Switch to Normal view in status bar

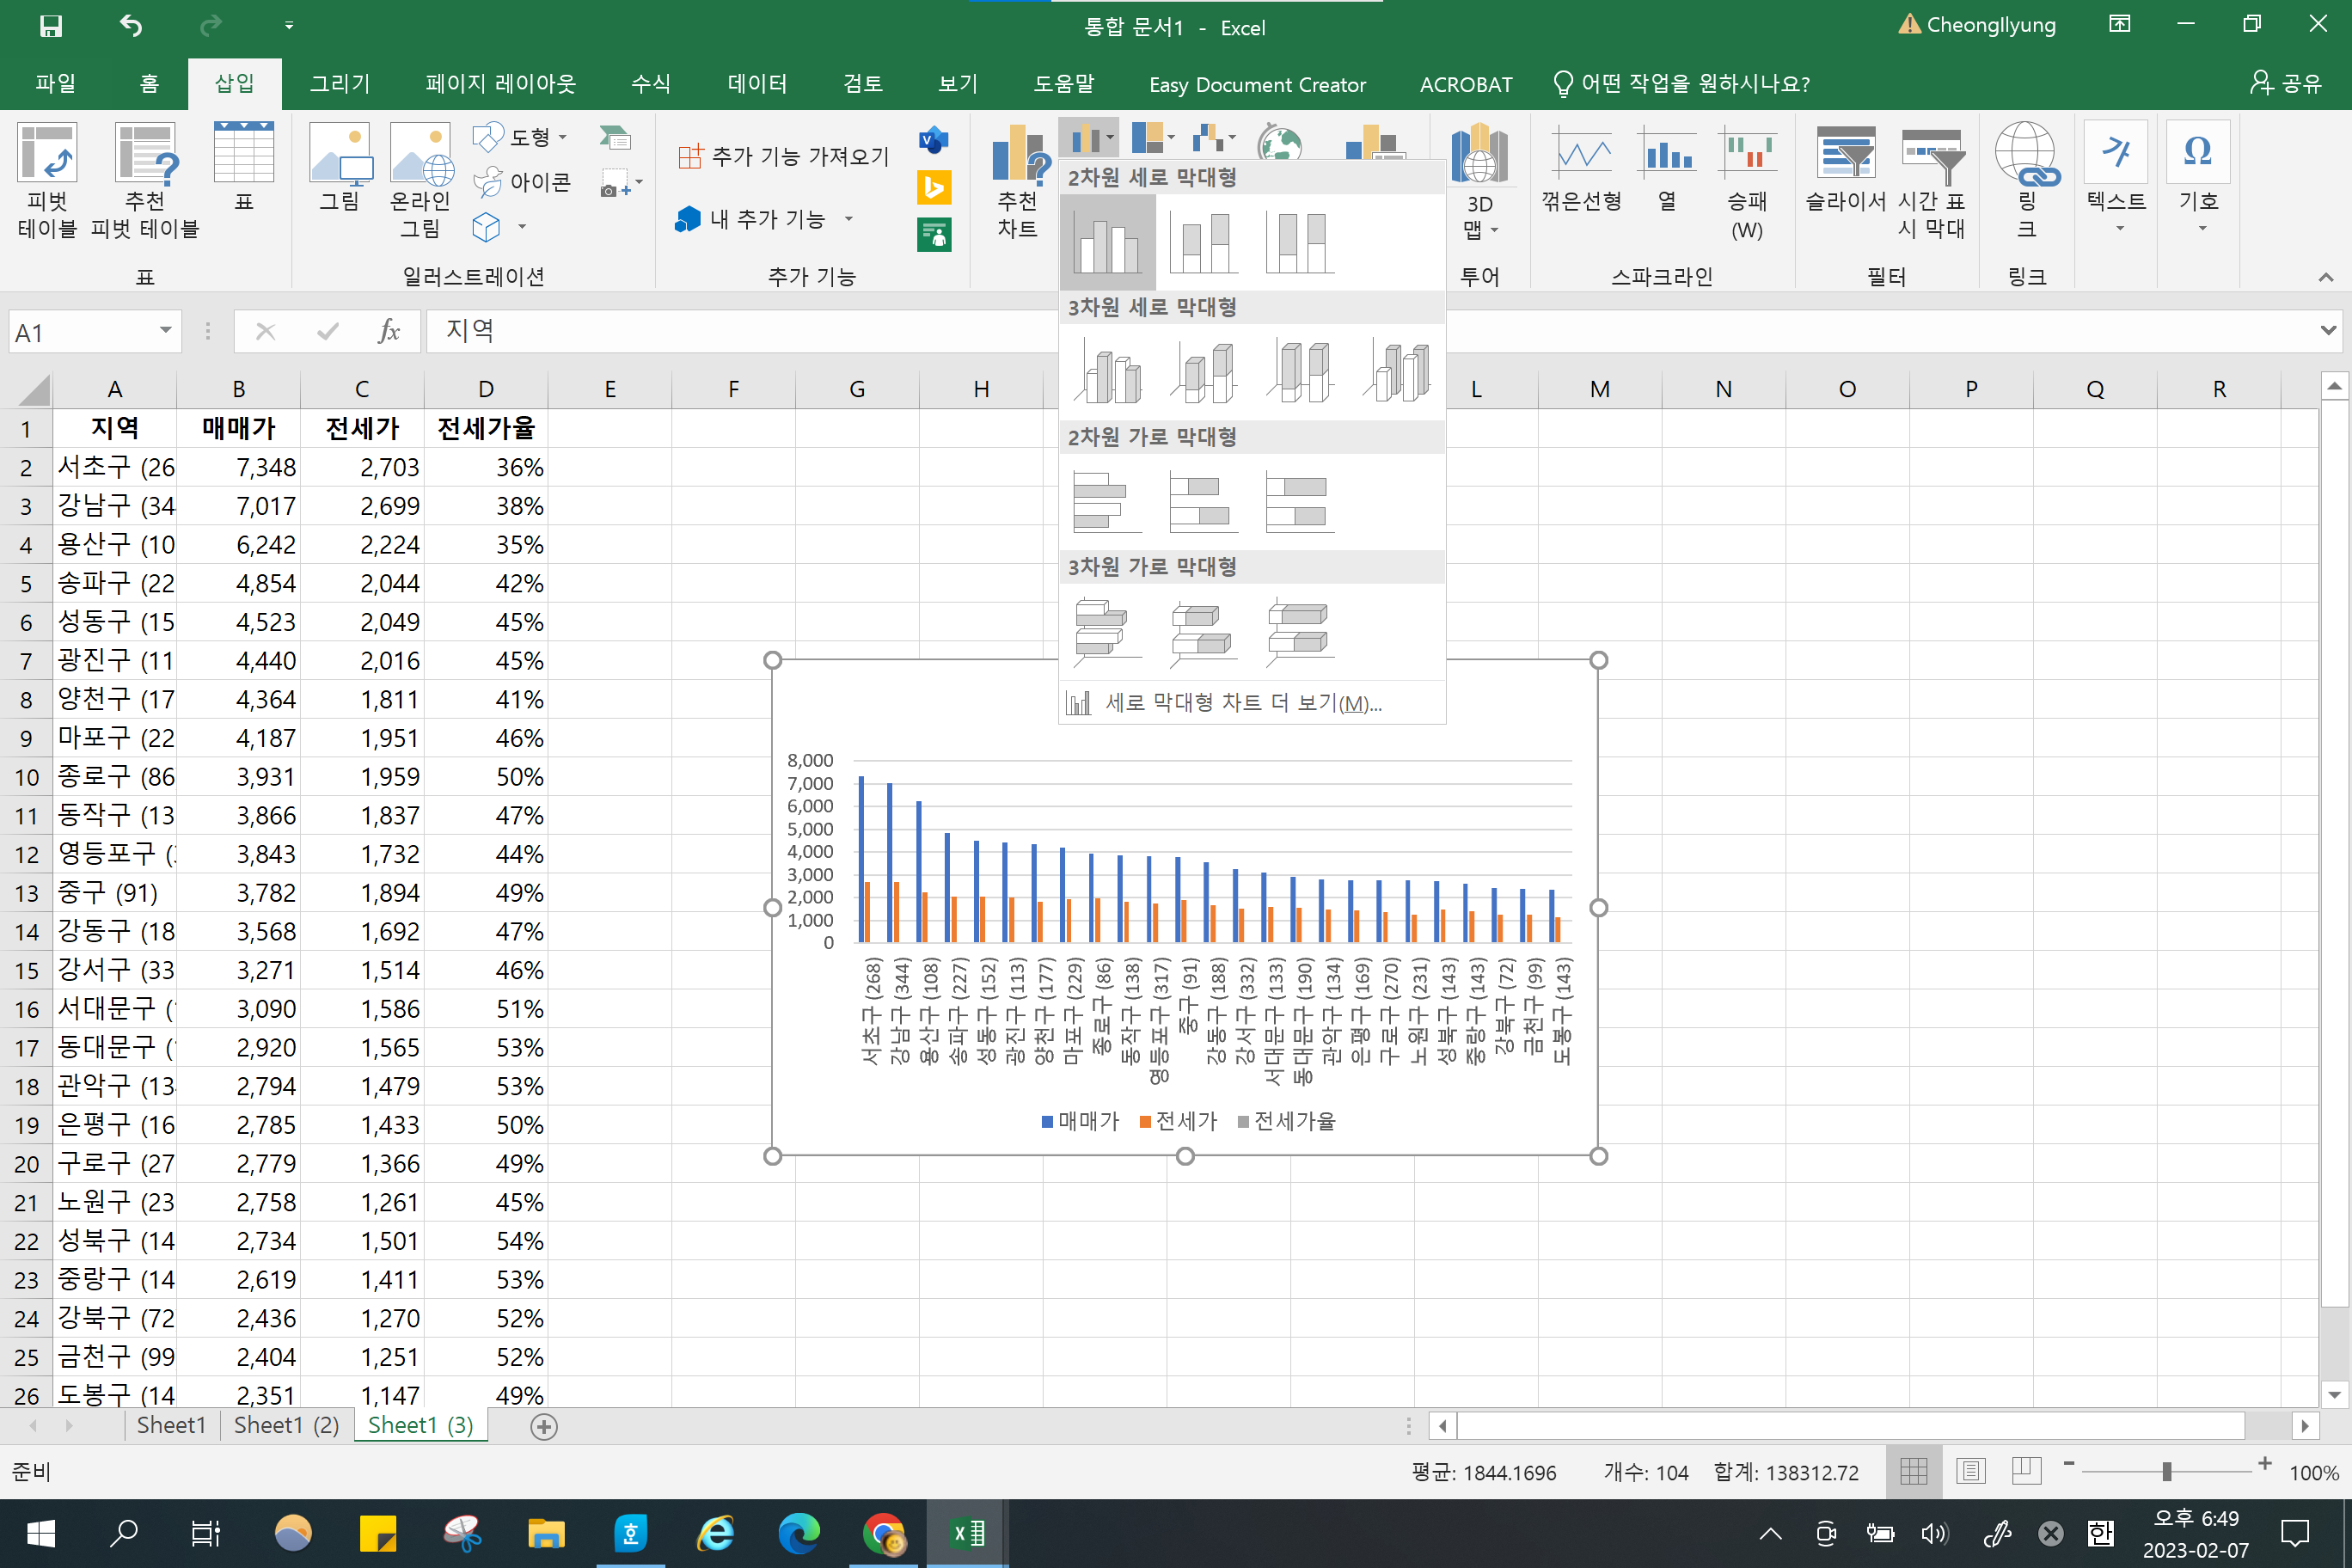tap(1913, 1471)
